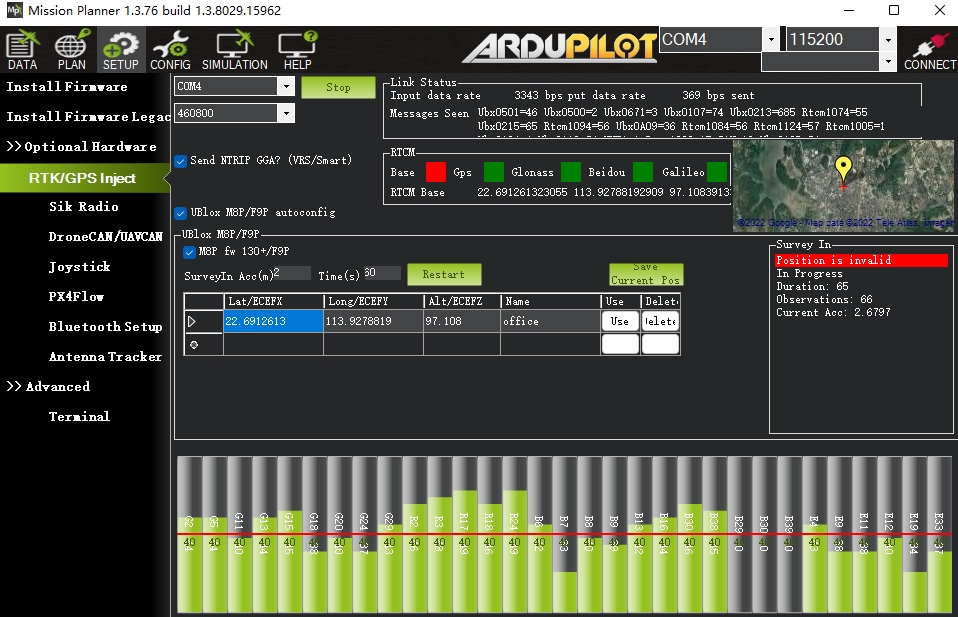Open Joystick setup page

tap(79, 266)
